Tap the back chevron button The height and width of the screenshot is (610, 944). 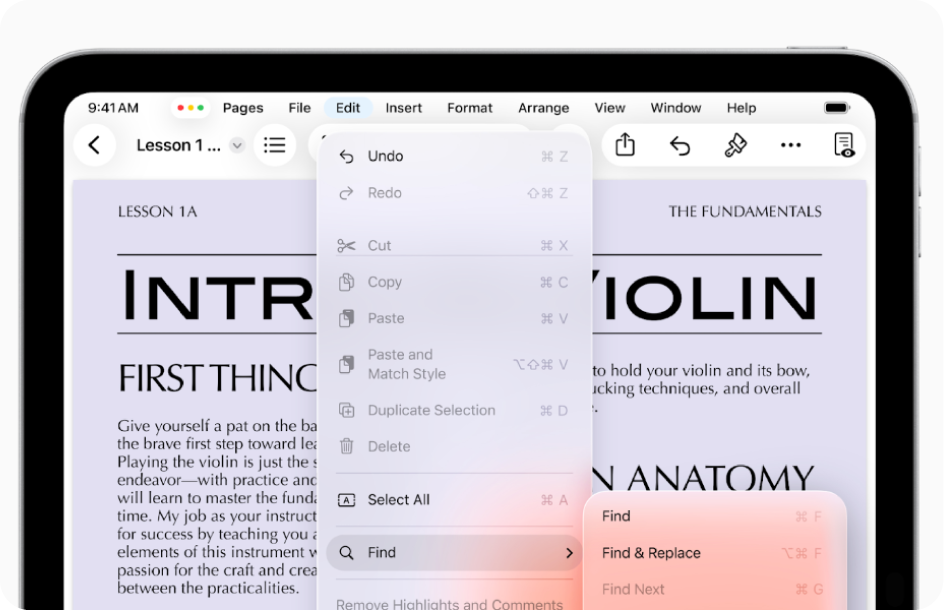click(95, 145)
